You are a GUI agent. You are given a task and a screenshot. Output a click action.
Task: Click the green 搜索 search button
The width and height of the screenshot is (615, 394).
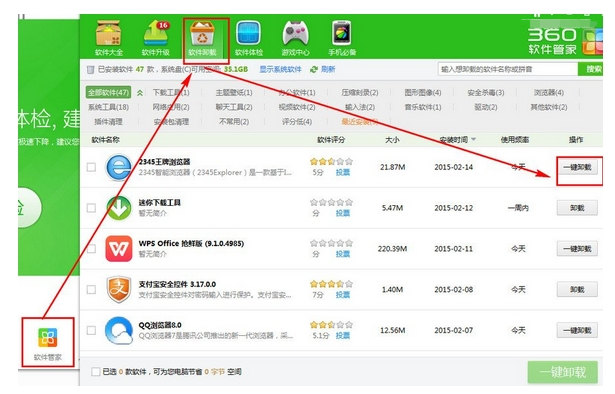tap(591, 69)
